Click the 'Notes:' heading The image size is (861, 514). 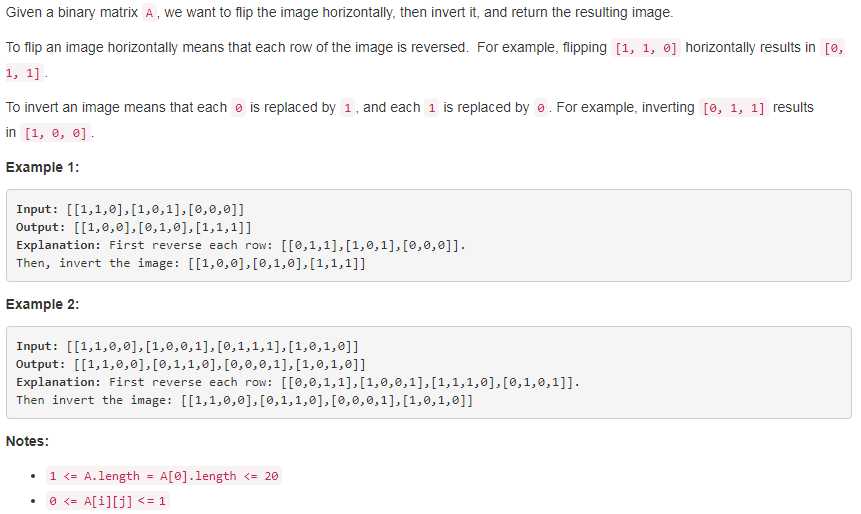pyautogui.click(x=27, y=441)
